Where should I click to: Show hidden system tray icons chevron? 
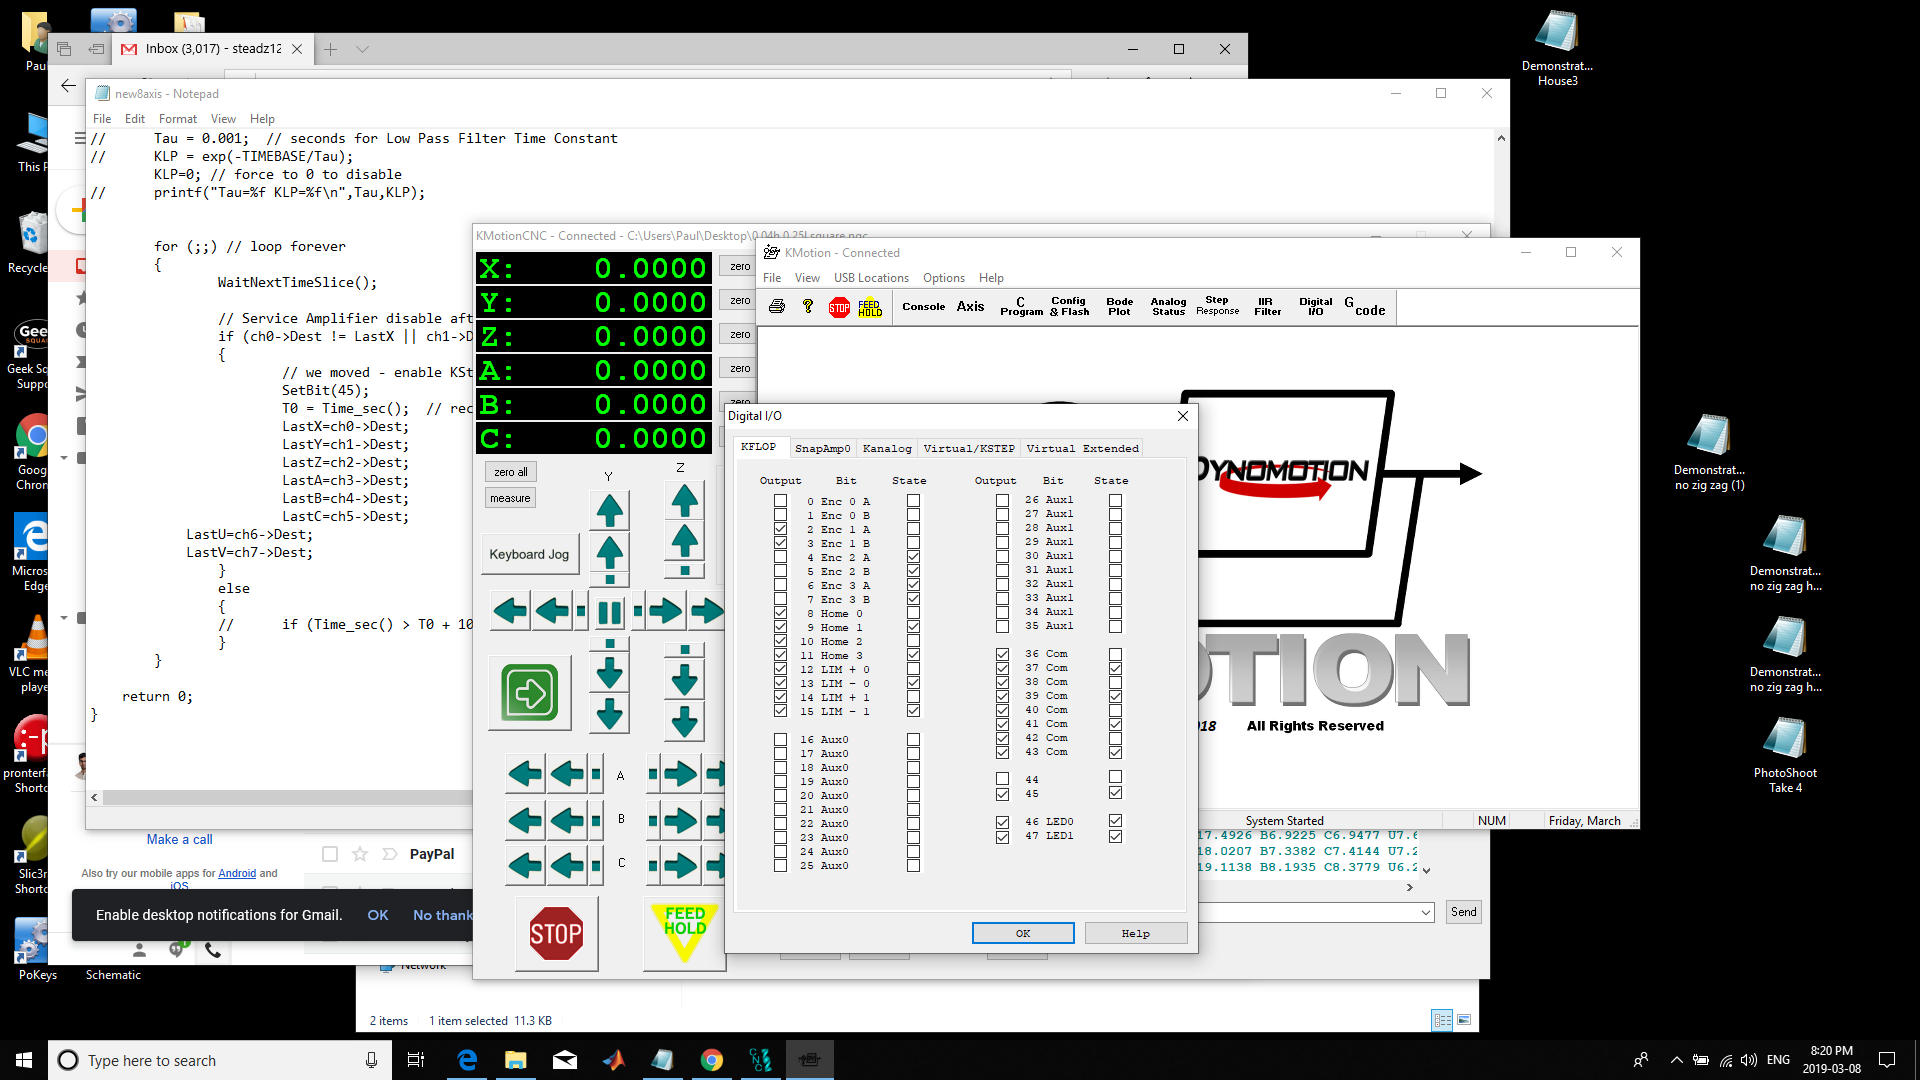pos(1676,1060)
